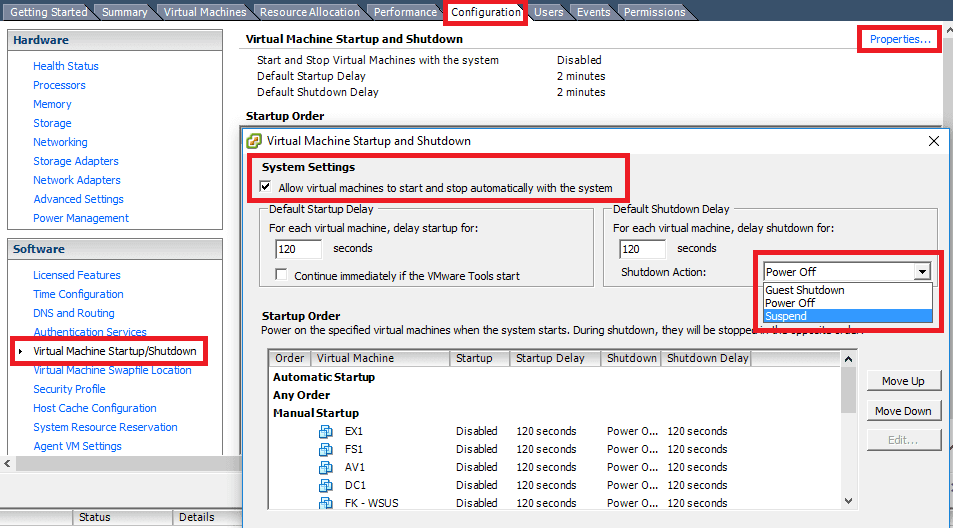
Task: Click the vSphere icon in dialog title bar
Action: coord(254,141)
